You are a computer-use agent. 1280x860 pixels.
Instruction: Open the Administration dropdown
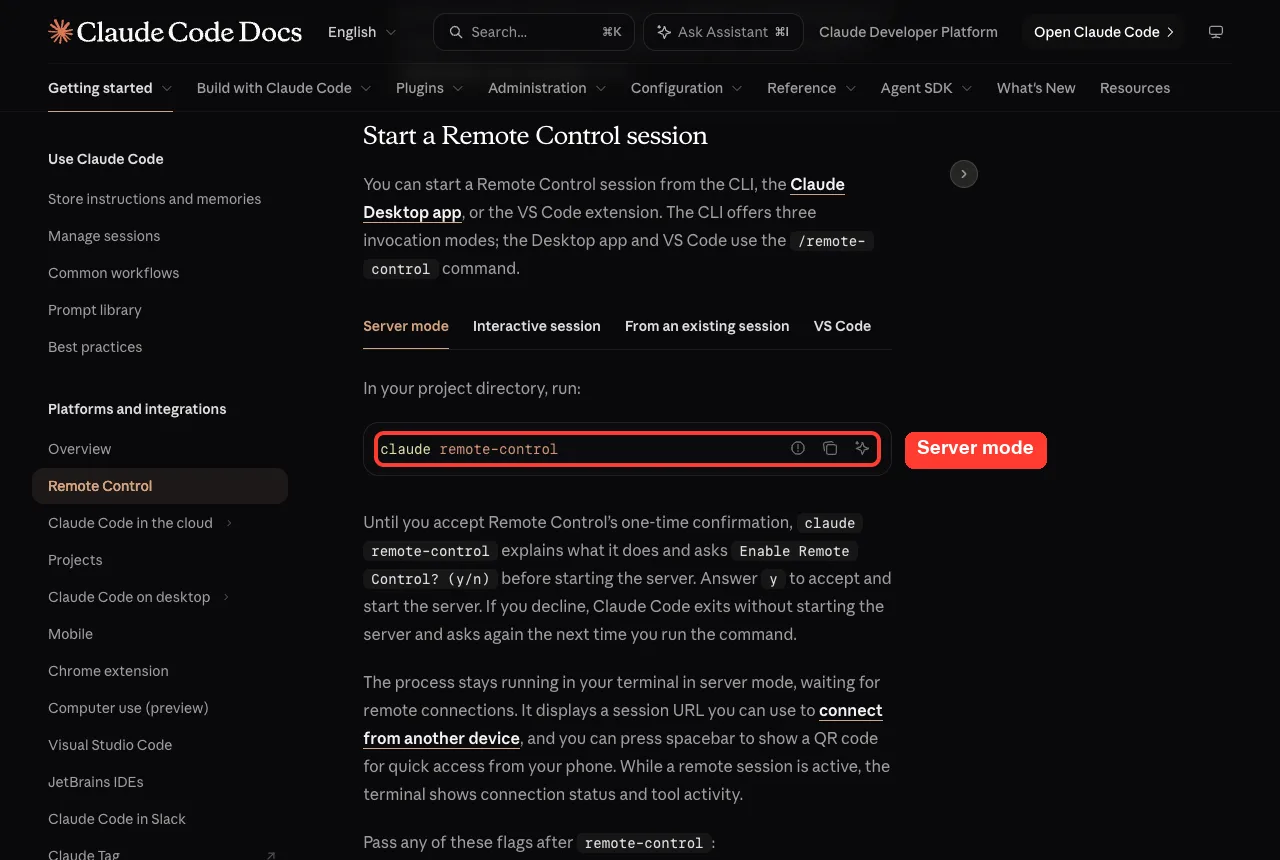click(x=547, y=88)
